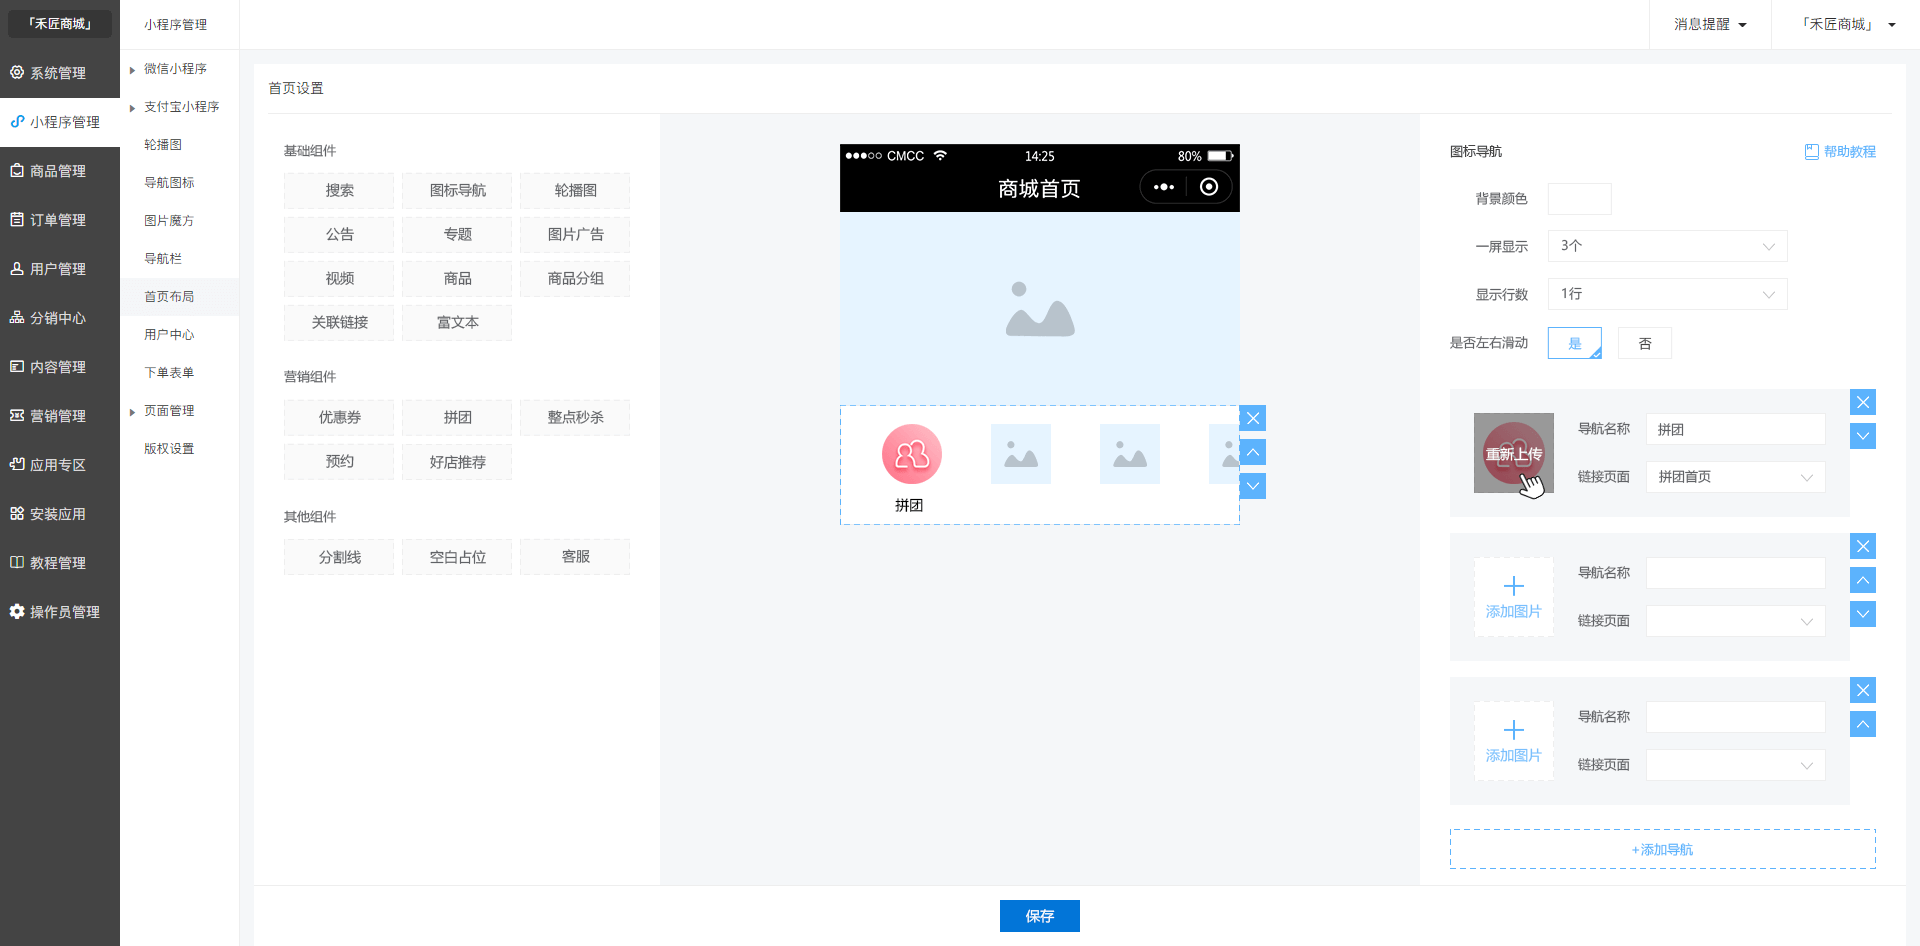This screenshot has height=946, width=1920.
Task: Move the preview component down
Action: coord(1253,486)
